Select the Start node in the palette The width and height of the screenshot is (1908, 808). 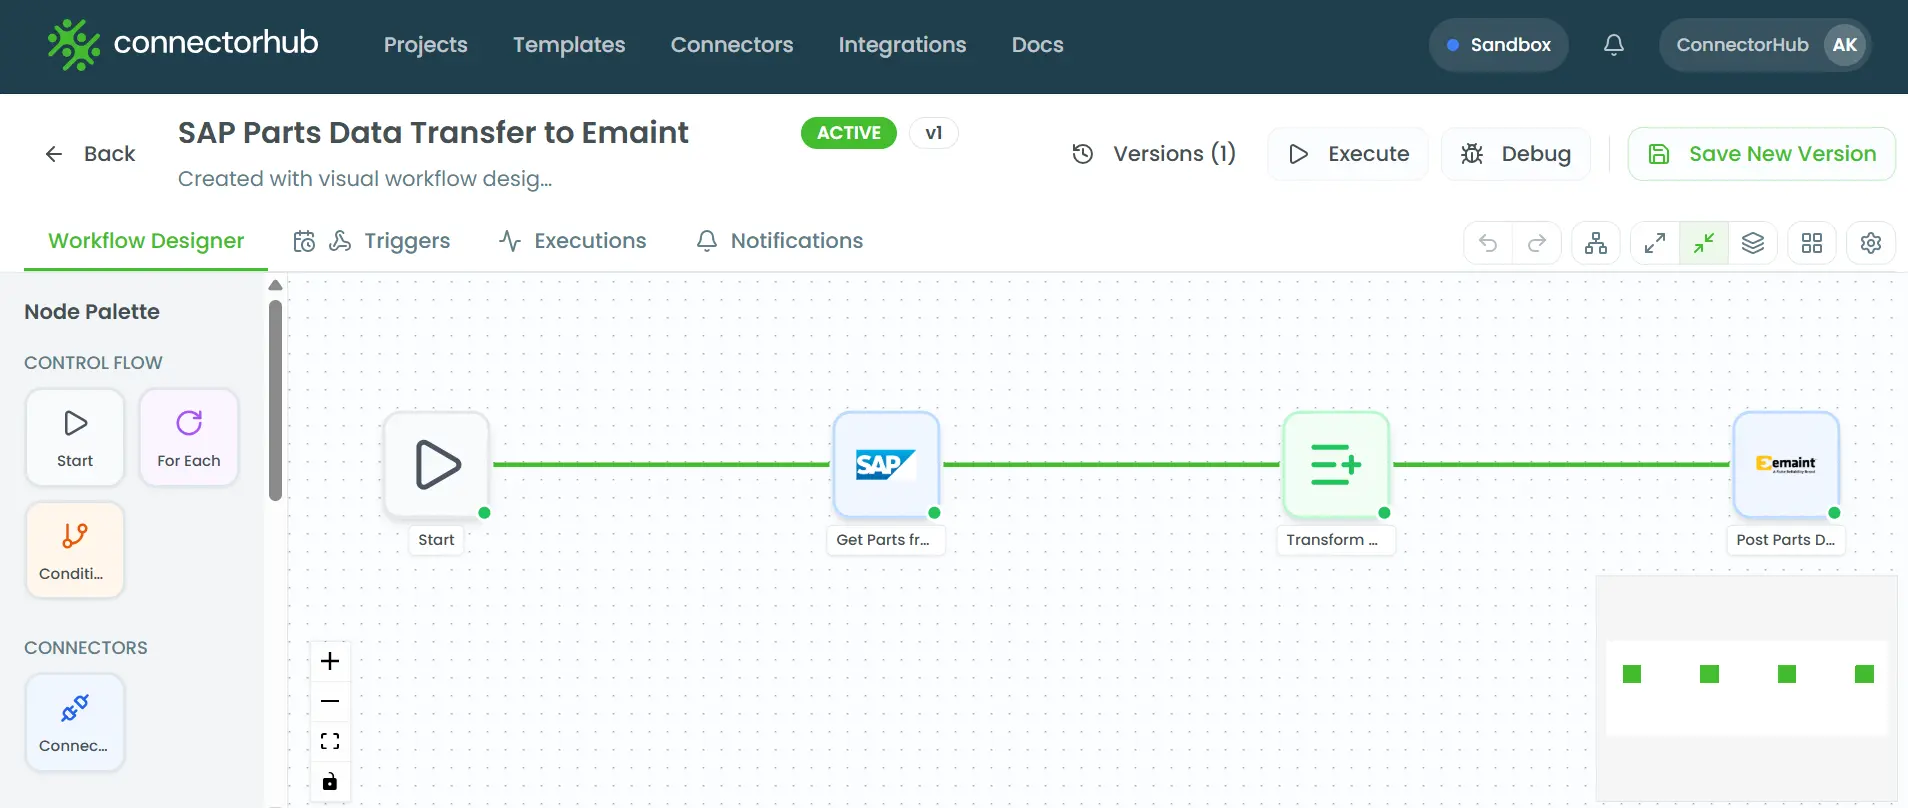(75, 438)
